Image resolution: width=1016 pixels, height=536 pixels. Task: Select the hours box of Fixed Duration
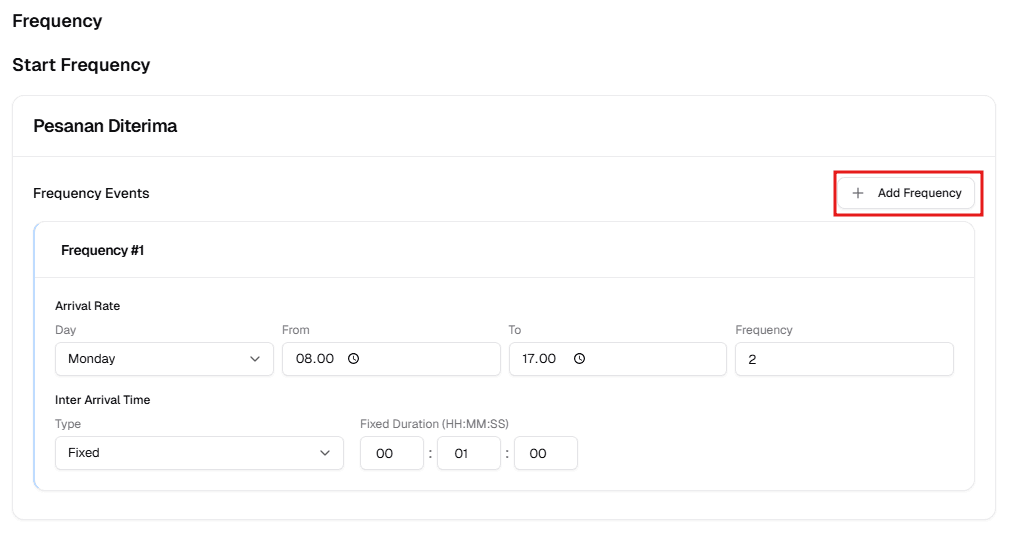[x=391, y=453]
